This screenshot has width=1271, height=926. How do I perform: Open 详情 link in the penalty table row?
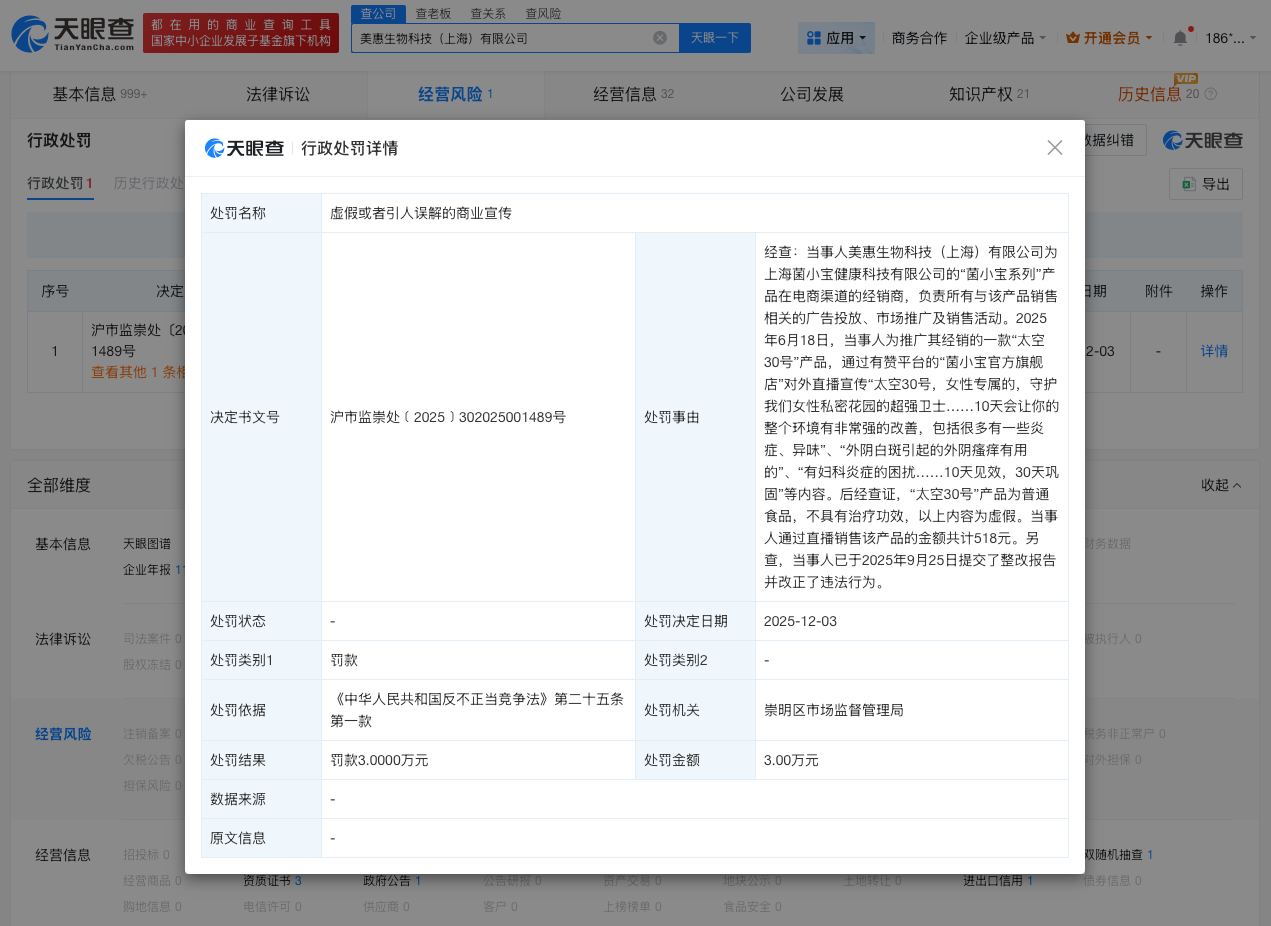coord(1214,351)
